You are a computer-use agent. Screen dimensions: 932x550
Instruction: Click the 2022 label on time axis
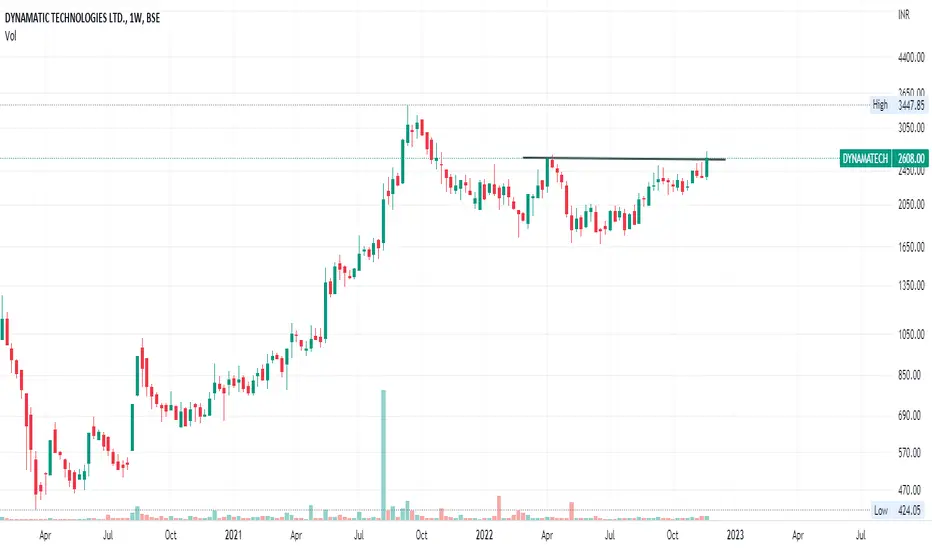point(484,535)
